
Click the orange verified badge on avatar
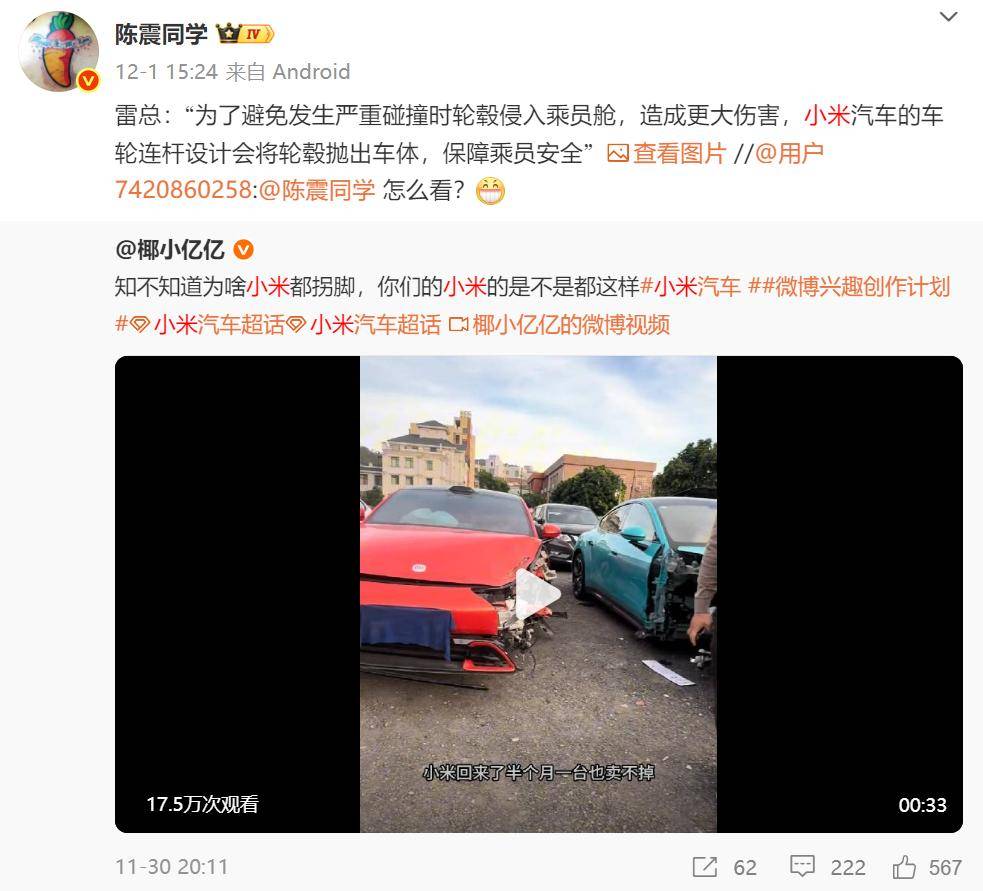[88, 80]
